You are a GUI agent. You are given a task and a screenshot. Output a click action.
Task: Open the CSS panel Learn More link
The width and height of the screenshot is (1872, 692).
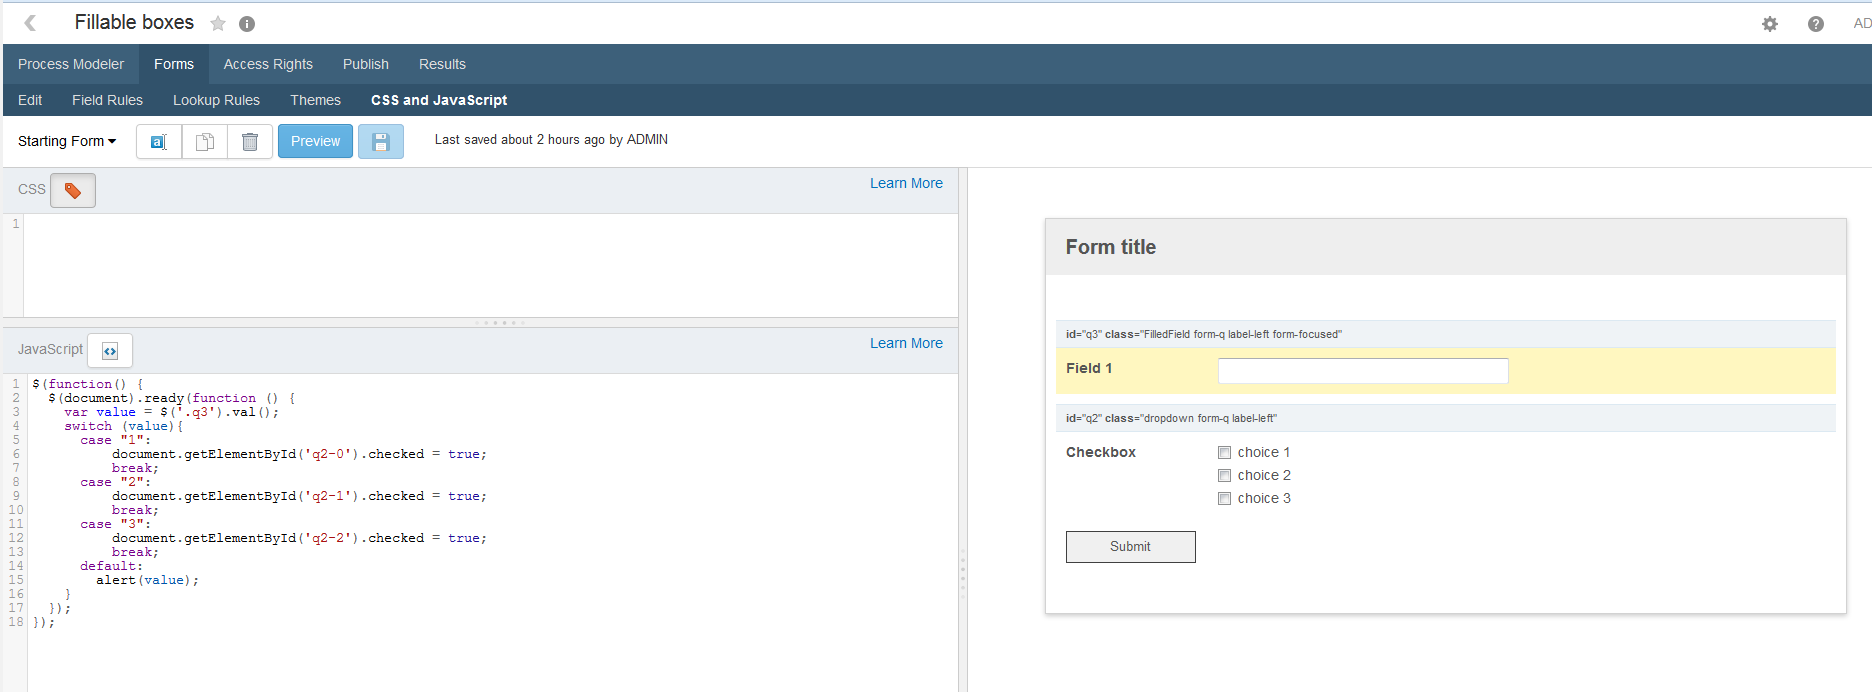coord(906,183)
